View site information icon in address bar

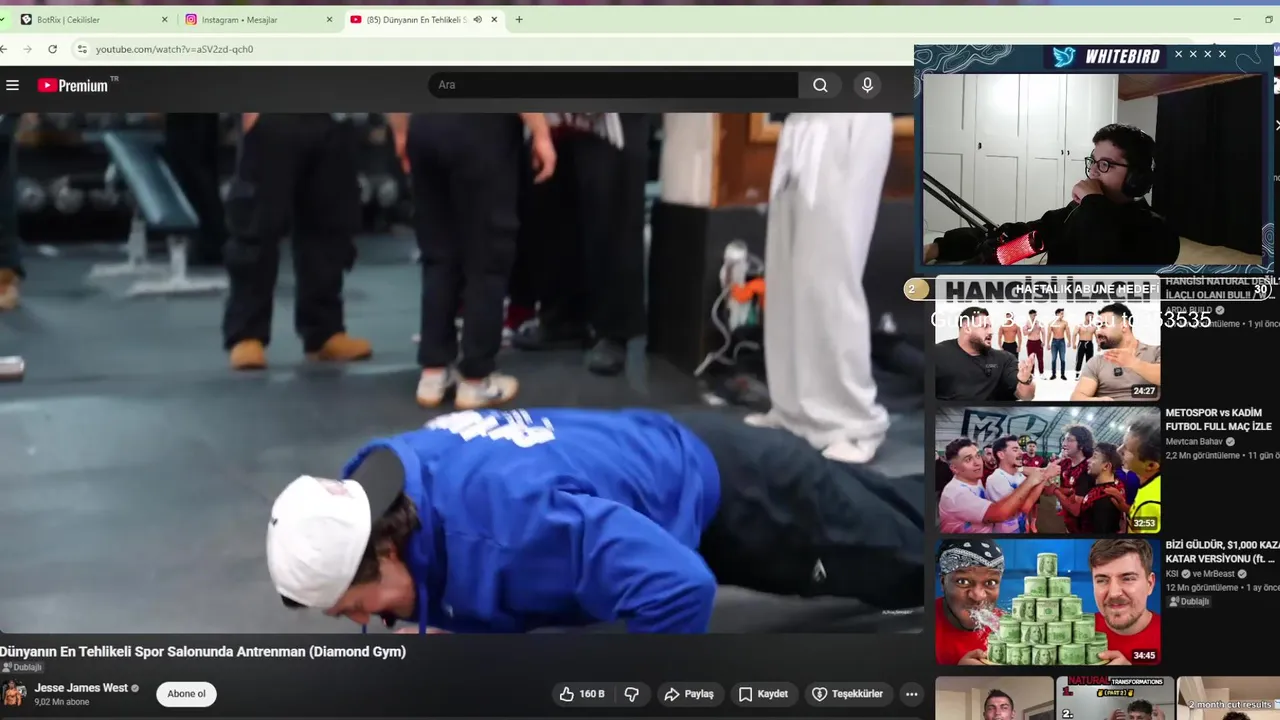[x=83, y=49]
